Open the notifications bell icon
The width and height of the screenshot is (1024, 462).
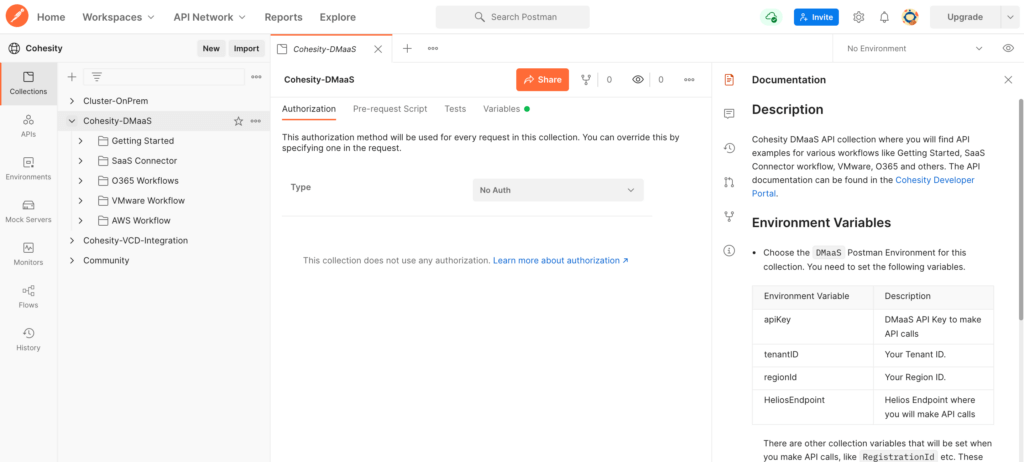point(884,17)
